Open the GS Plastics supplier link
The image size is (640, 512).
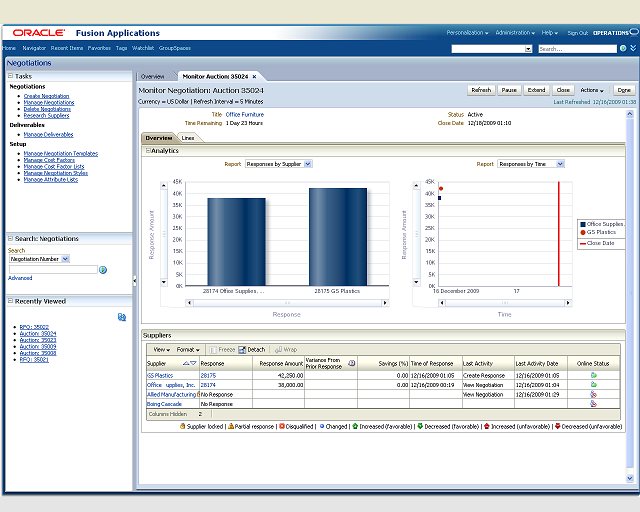pos(160,375)
